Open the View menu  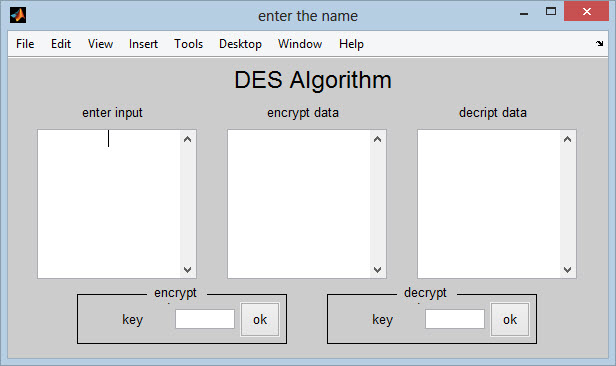tap(100, 44)
